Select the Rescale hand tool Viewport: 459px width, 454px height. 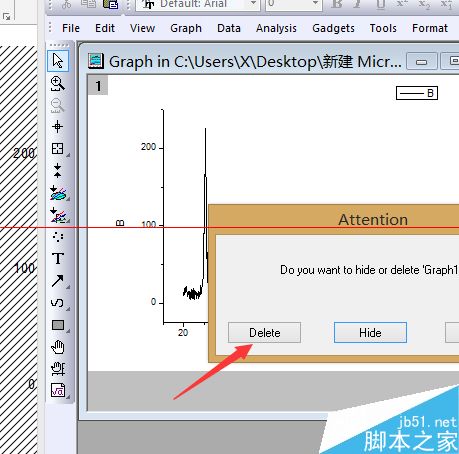pos(58,369)
